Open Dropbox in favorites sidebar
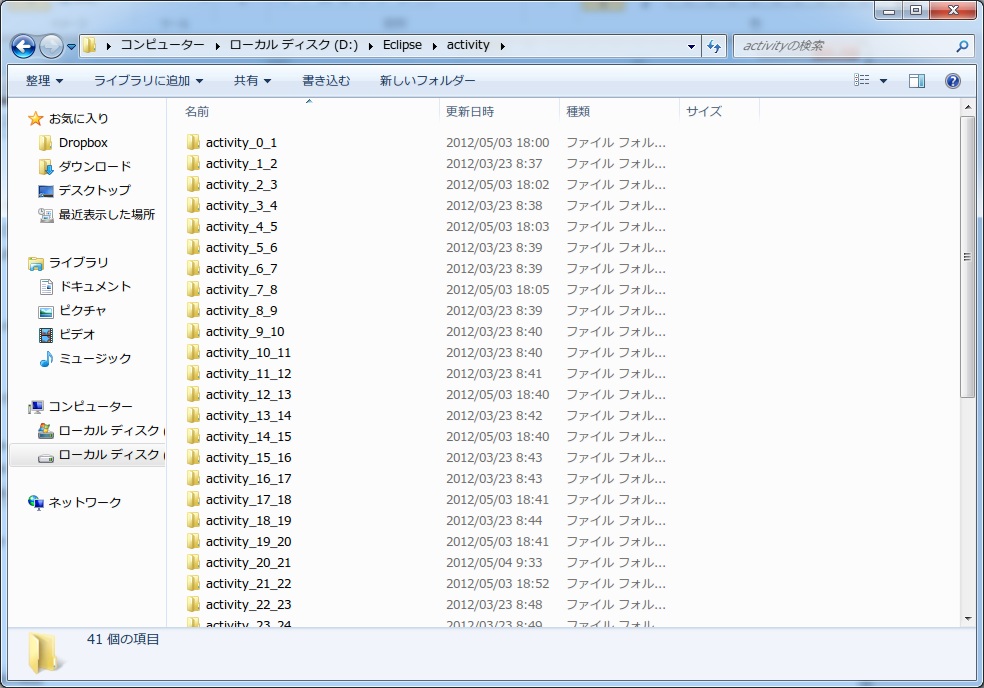This screenshot has height=688, width=984. (83, 142)
